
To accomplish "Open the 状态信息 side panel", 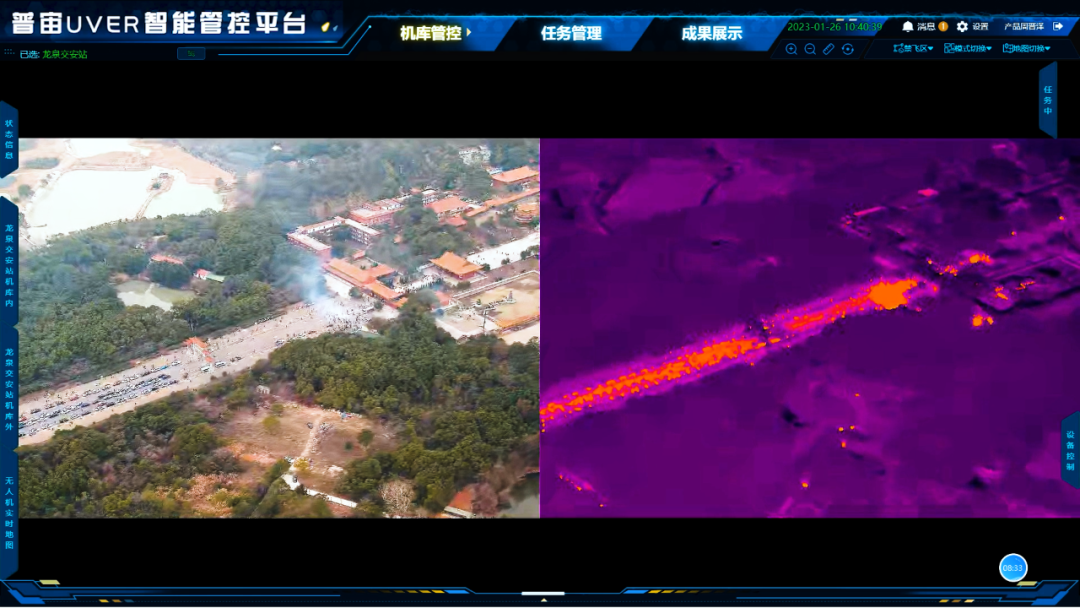I will pos(9,139).
